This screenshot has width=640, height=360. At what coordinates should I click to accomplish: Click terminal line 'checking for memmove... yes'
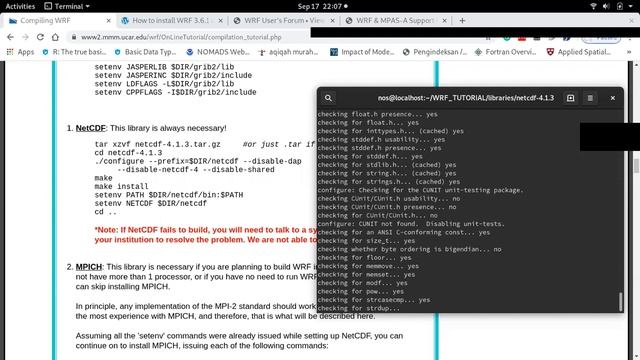(368, 266)
